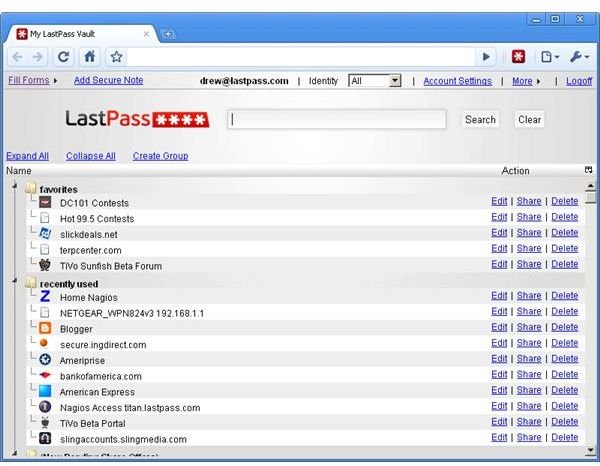Screen dimensions: 600x466
Task: Click the TiVo Beta Portal icon
Action: point(45,422)
